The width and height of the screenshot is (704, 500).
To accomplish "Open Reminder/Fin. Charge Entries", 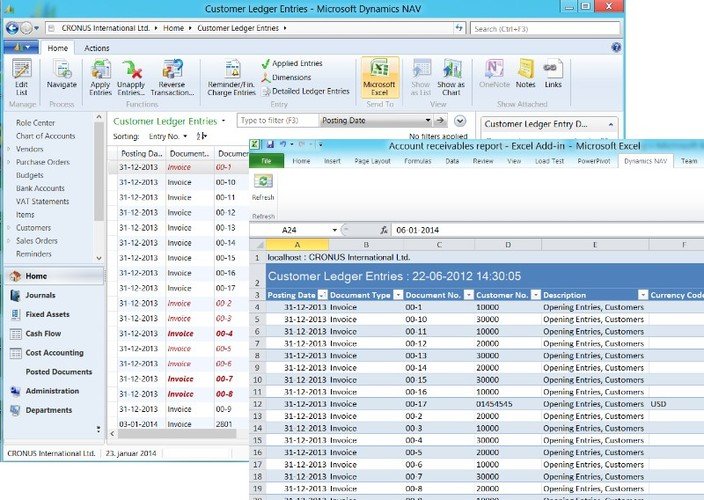I will (232, 77).
